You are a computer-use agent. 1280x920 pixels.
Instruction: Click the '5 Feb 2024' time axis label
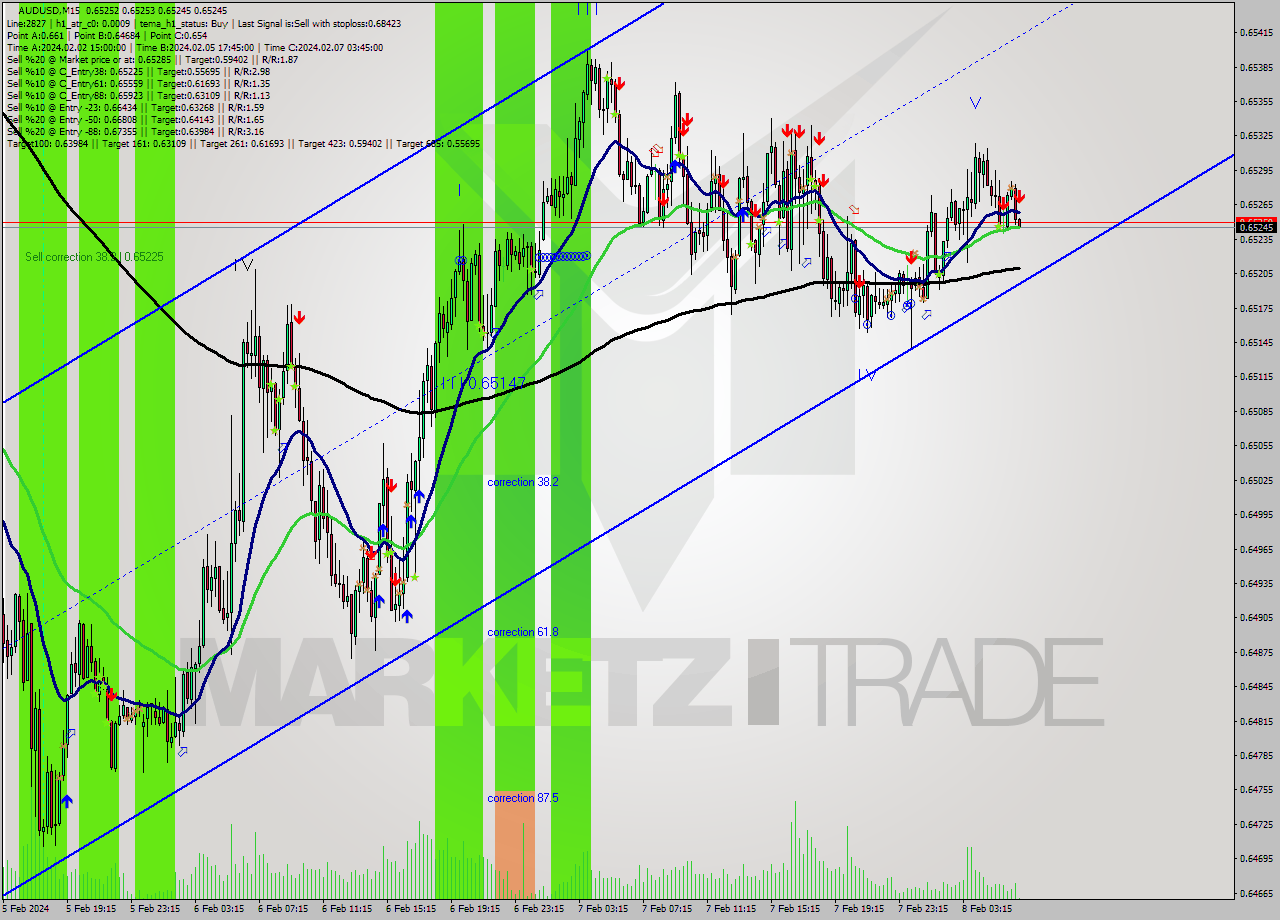click(26, 909)
